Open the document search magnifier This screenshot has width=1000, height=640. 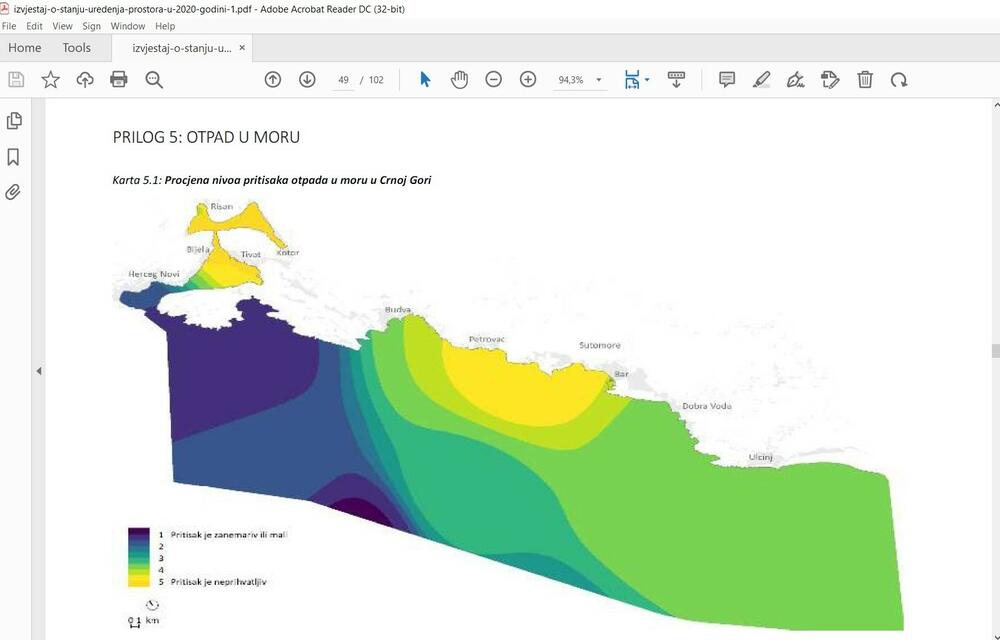pos(152,79)
